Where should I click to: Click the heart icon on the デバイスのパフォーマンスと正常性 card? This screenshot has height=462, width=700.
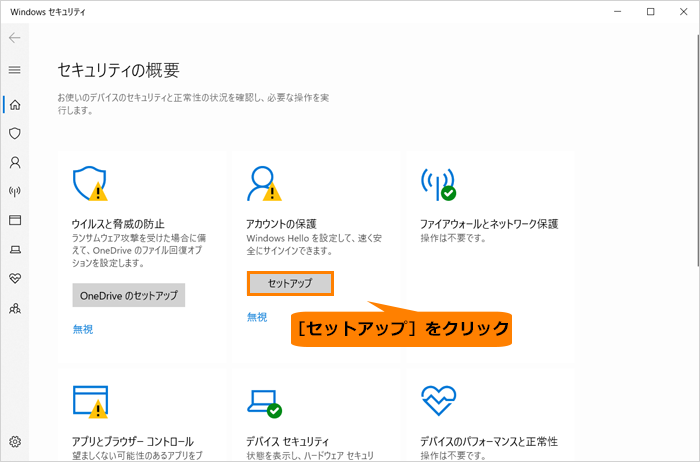(438, 400)
